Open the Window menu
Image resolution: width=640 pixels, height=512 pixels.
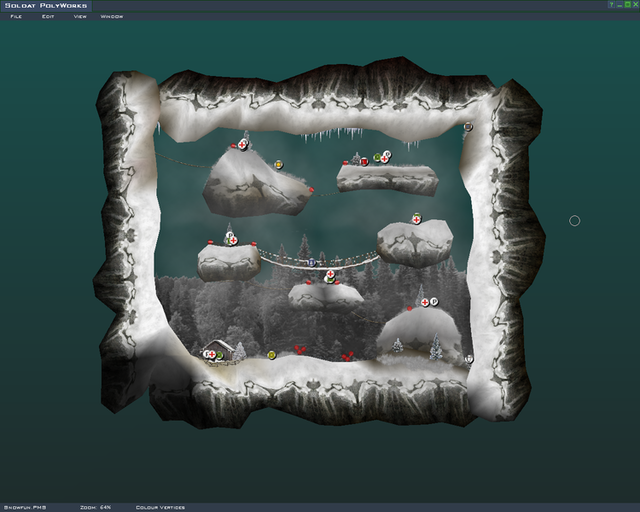(112, 17)
